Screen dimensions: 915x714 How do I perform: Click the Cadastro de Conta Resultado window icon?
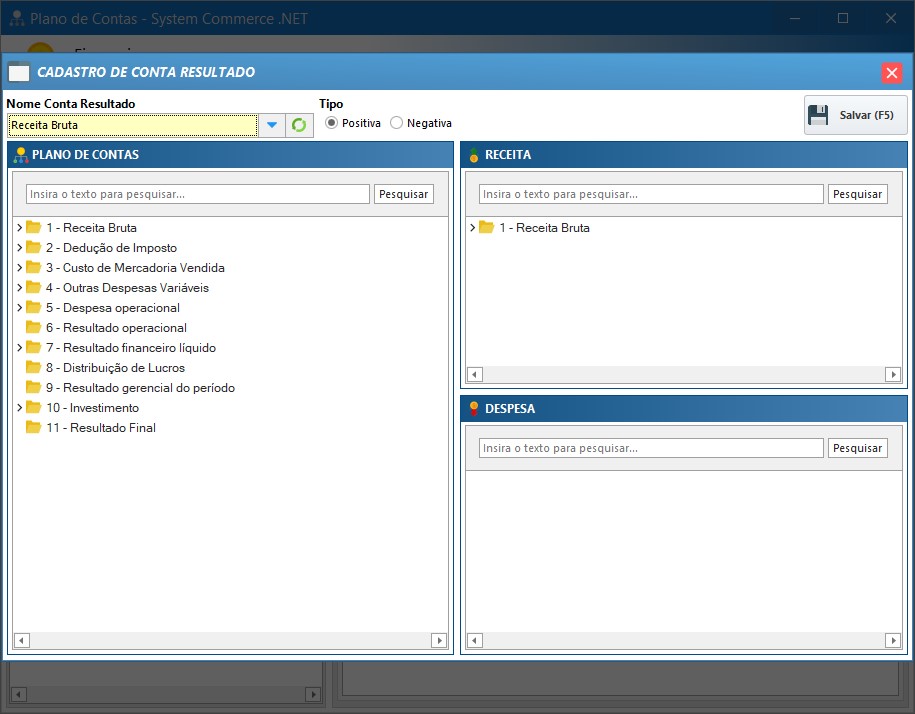19,72
